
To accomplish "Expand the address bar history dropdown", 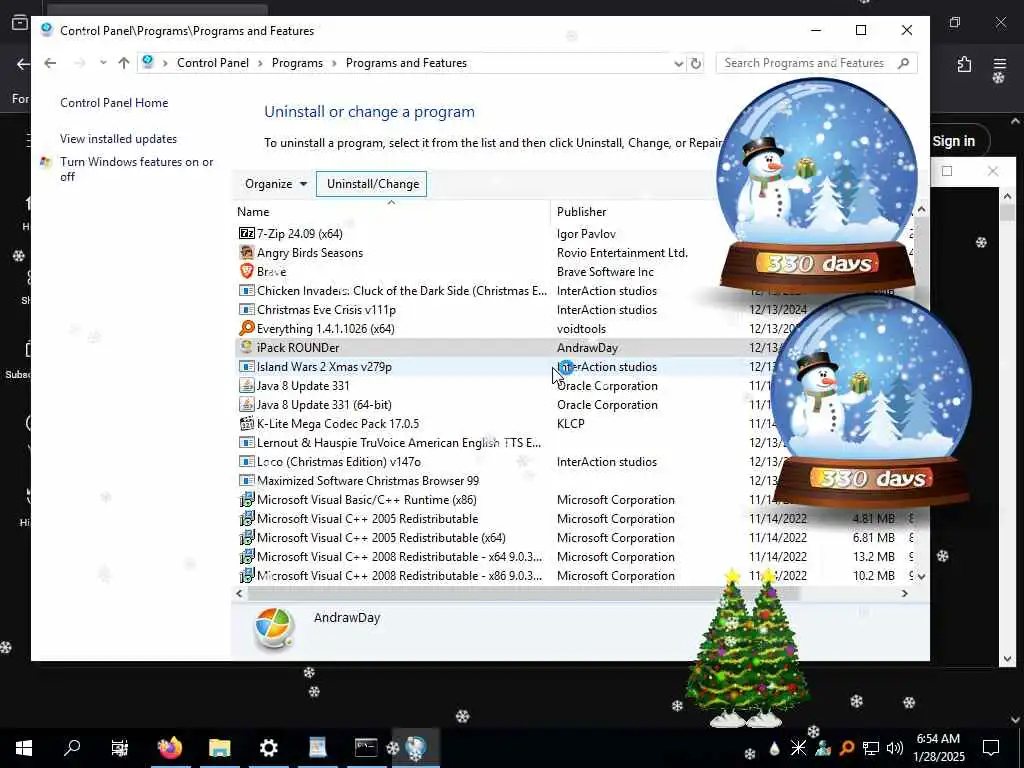I will click(x=679, y=63).
